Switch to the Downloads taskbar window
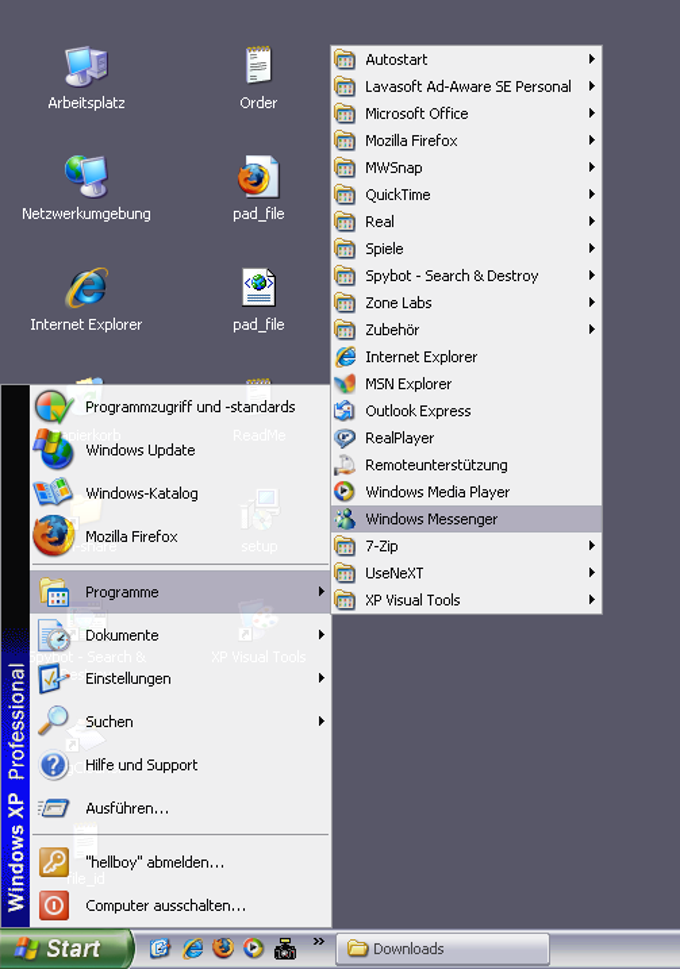 (x=442, y=949)
